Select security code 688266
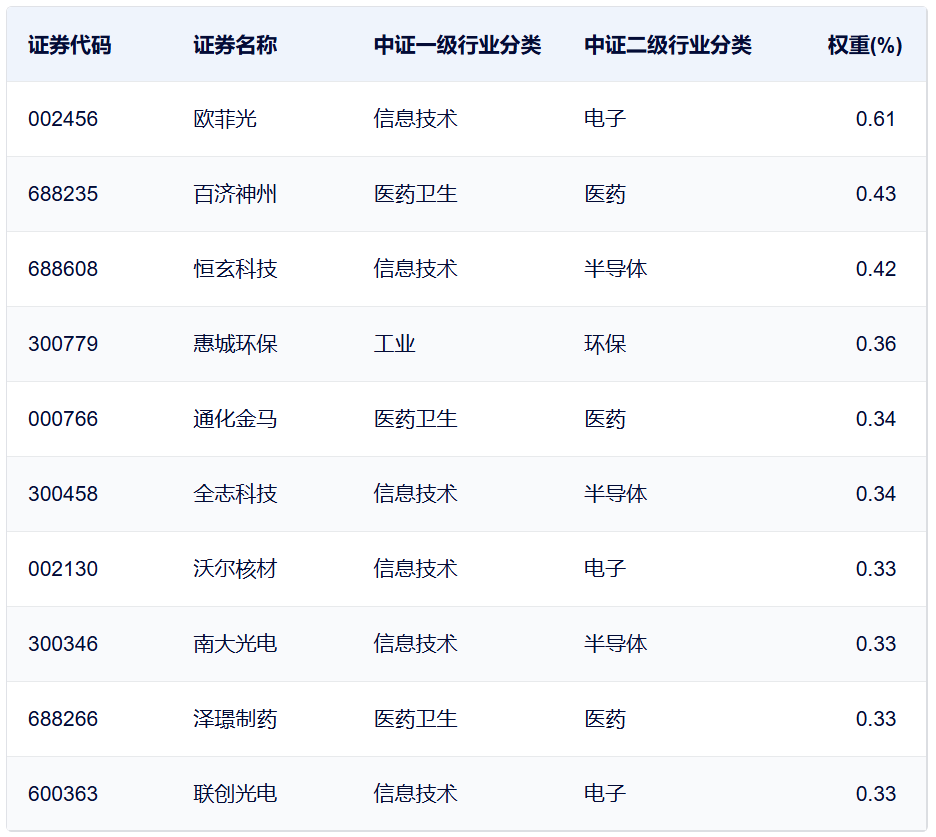This screenshot has height=837, width=936. (63, 719)
